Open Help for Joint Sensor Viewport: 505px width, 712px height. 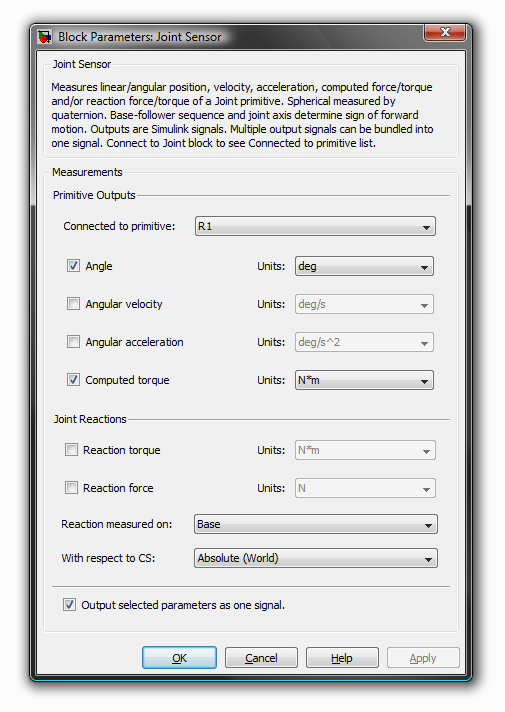point(342,658)
